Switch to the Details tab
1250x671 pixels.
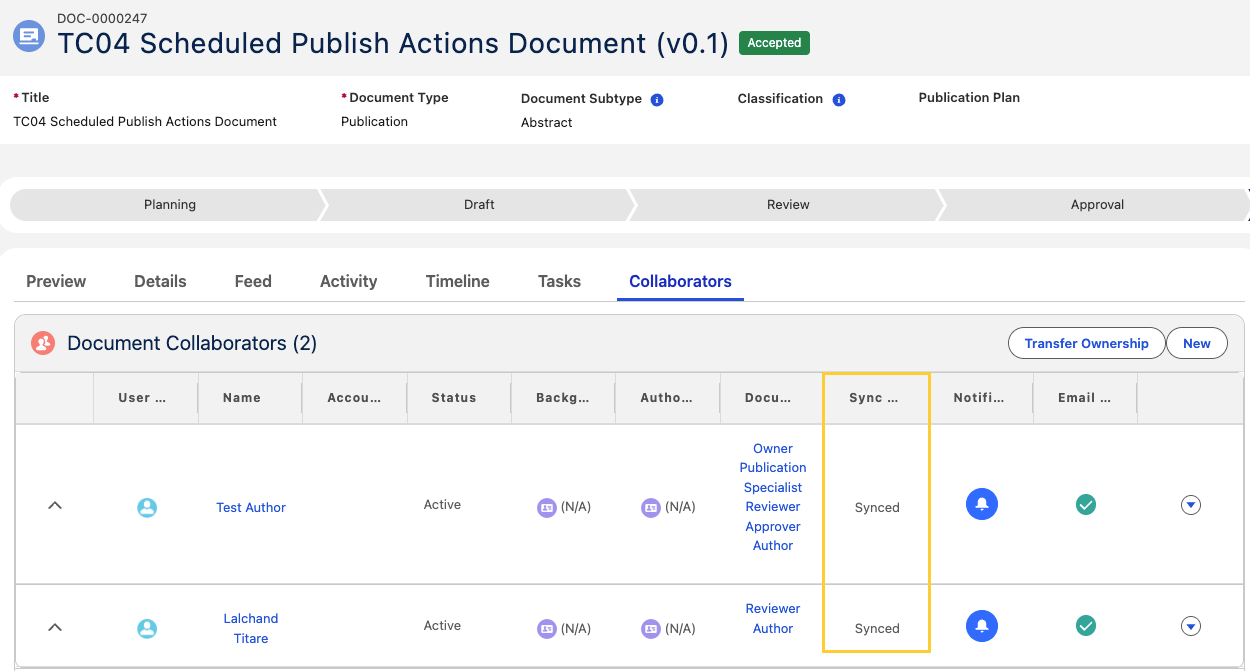click(160, 281)
